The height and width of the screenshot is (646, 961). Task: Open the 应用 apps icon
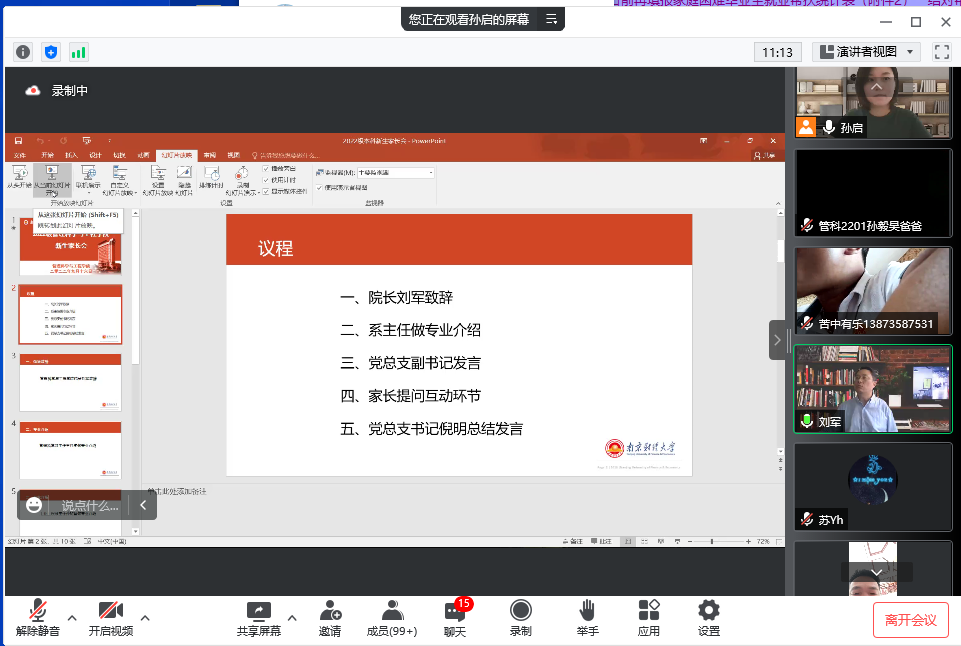(649, 617)
